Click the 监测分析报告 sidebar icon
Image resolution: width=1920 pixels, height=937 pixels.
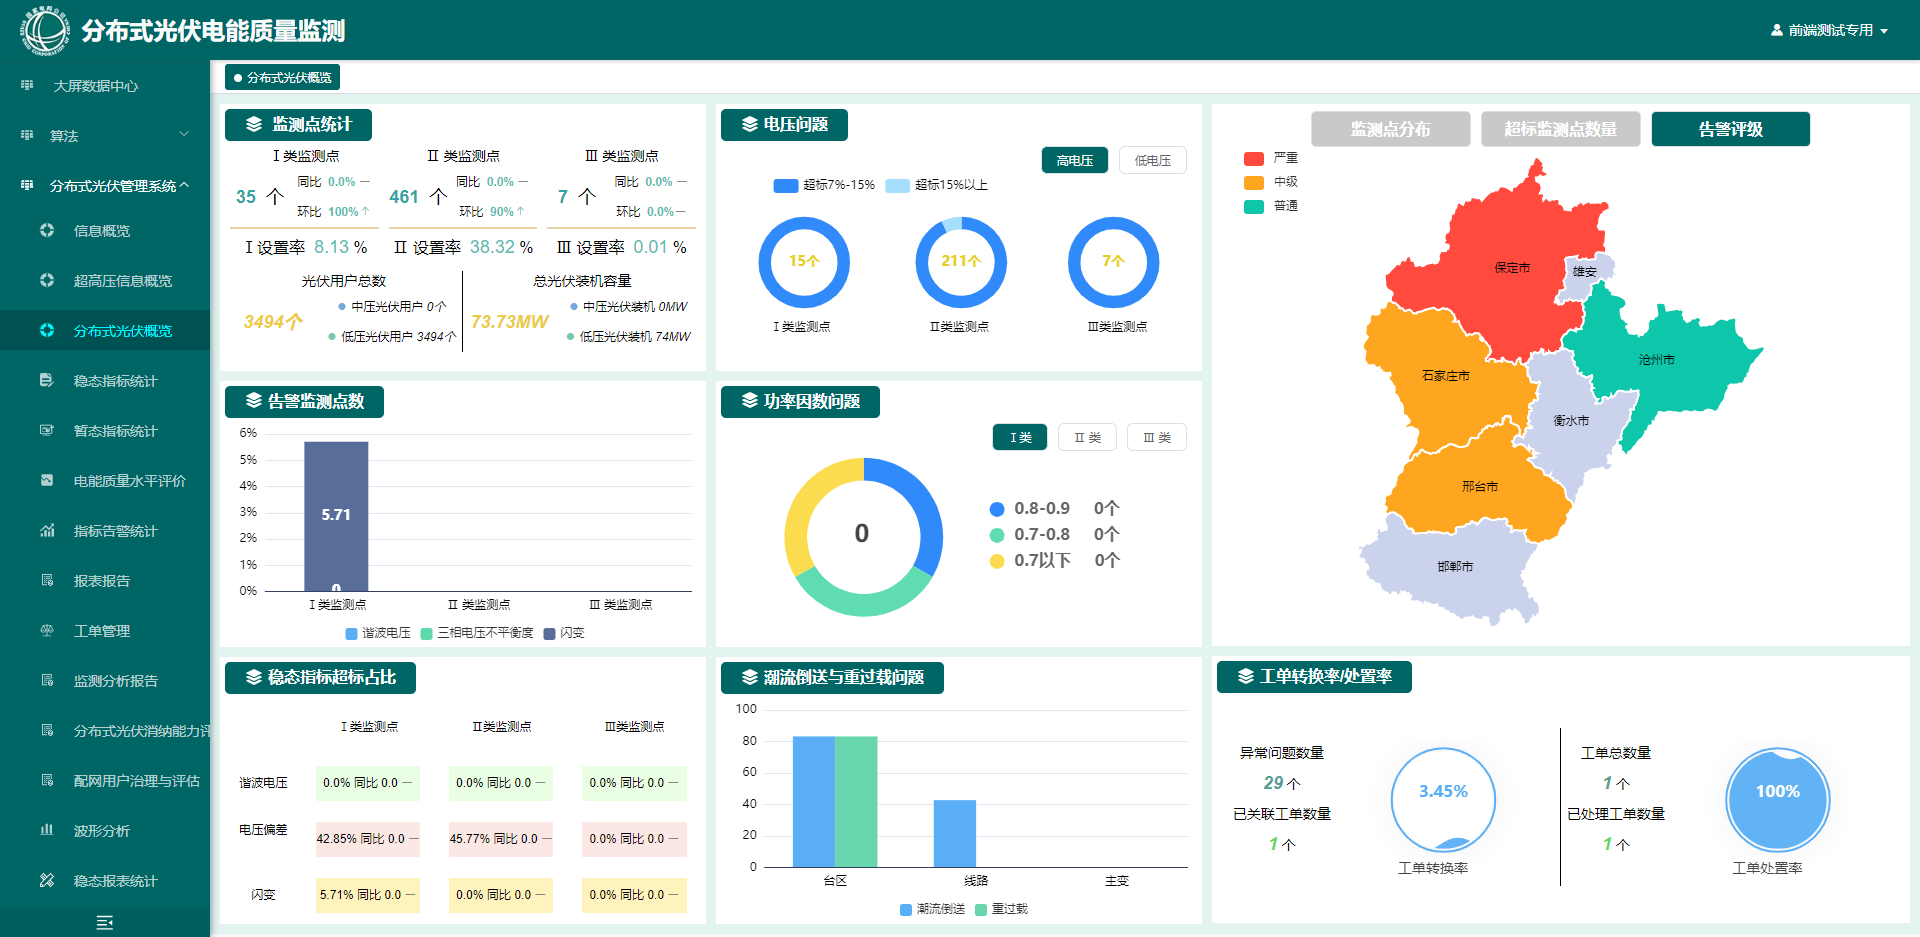click(47, 681)
